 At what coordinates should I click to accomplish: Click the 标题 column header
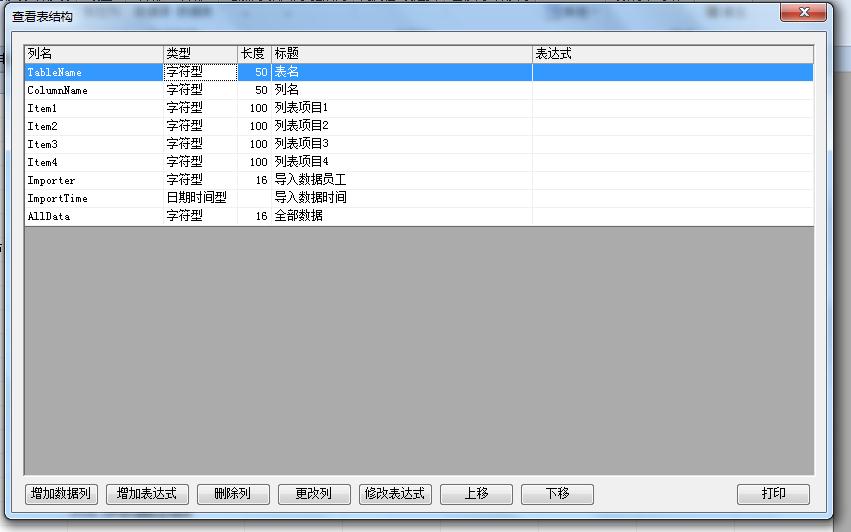402,54
